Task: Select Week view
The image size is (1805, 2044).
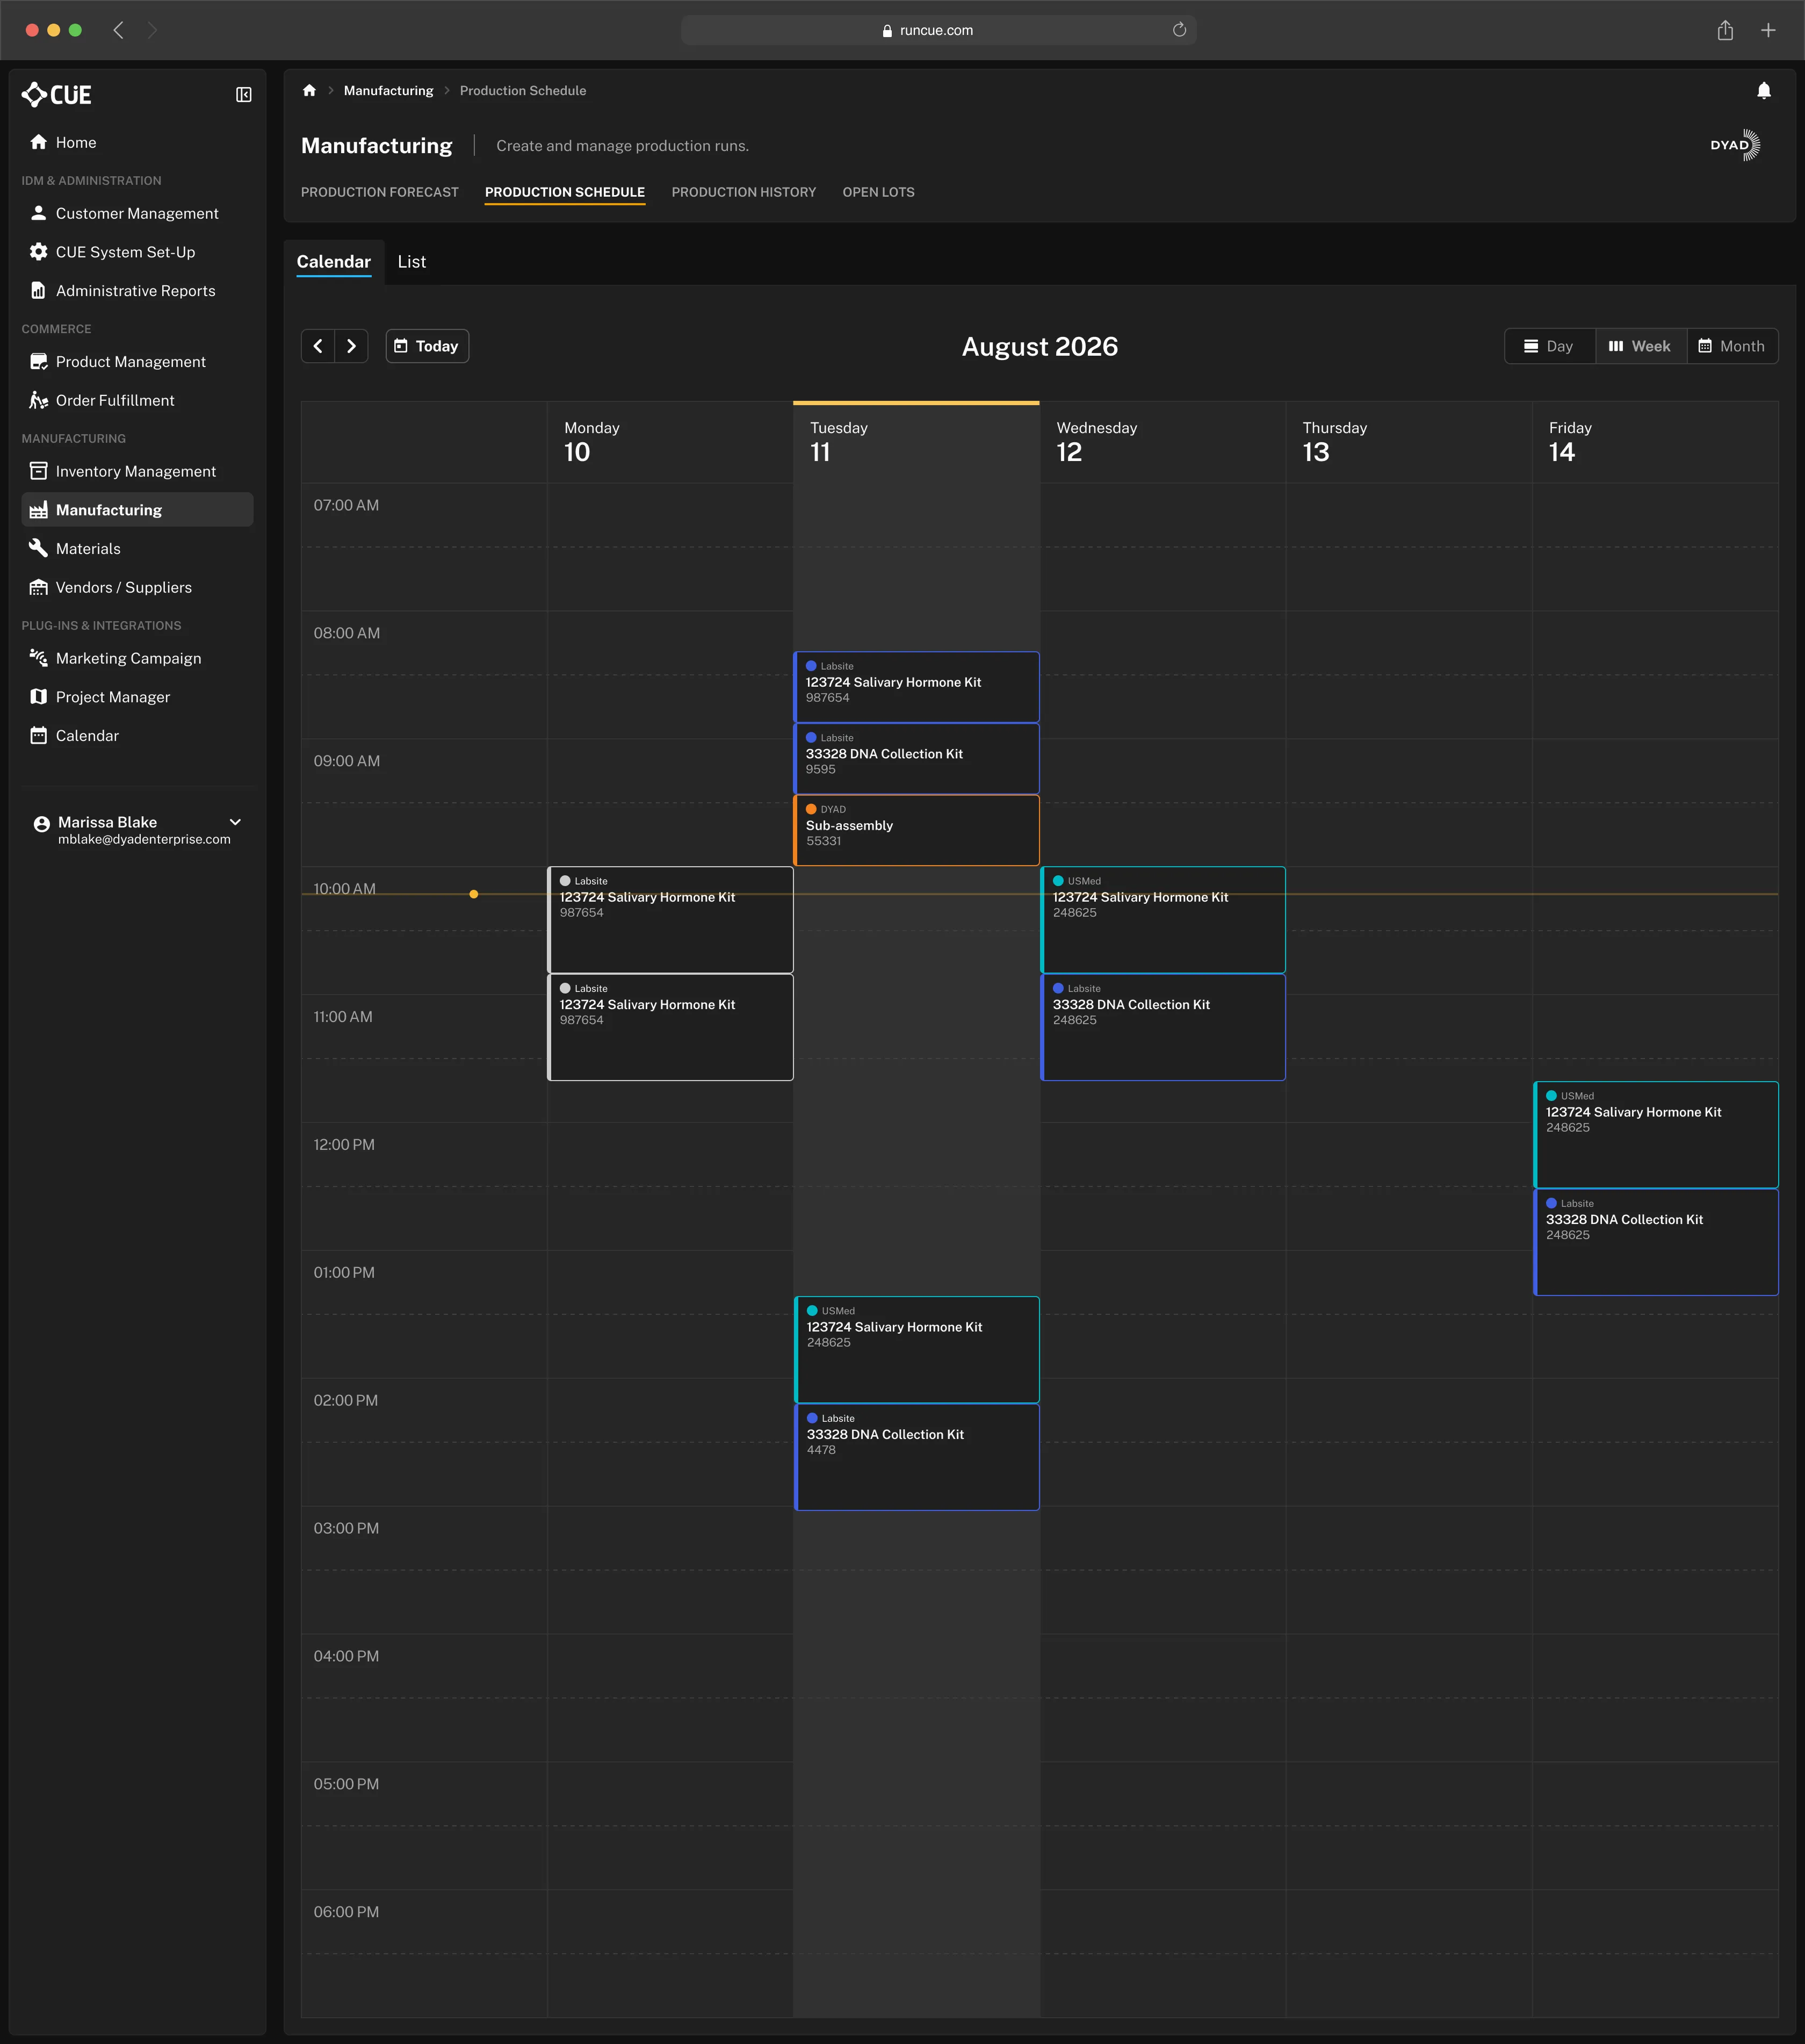Action: point(1640,346)
